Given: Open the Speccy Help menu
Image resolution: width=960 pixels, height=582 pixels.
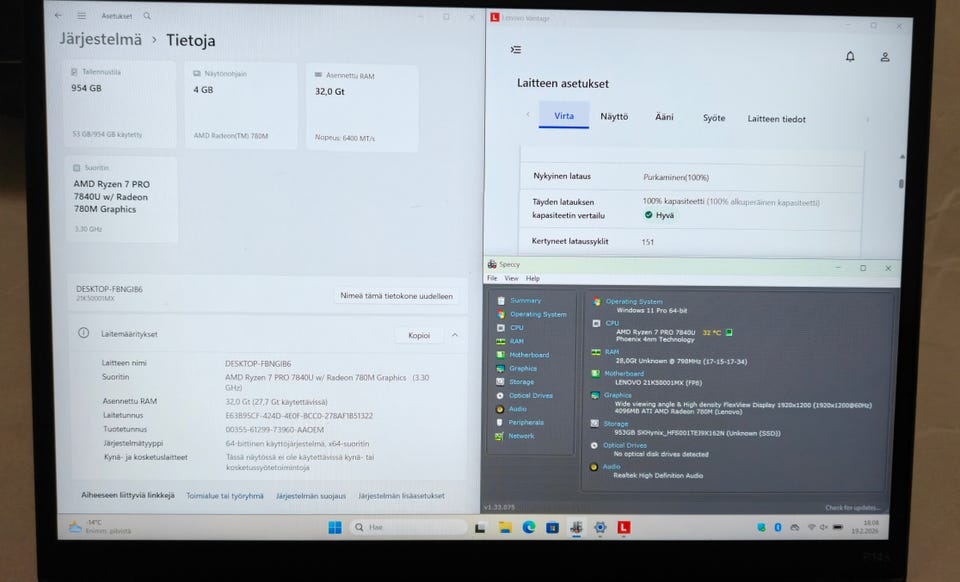Looking at the screenshot, I should (533, 278).
